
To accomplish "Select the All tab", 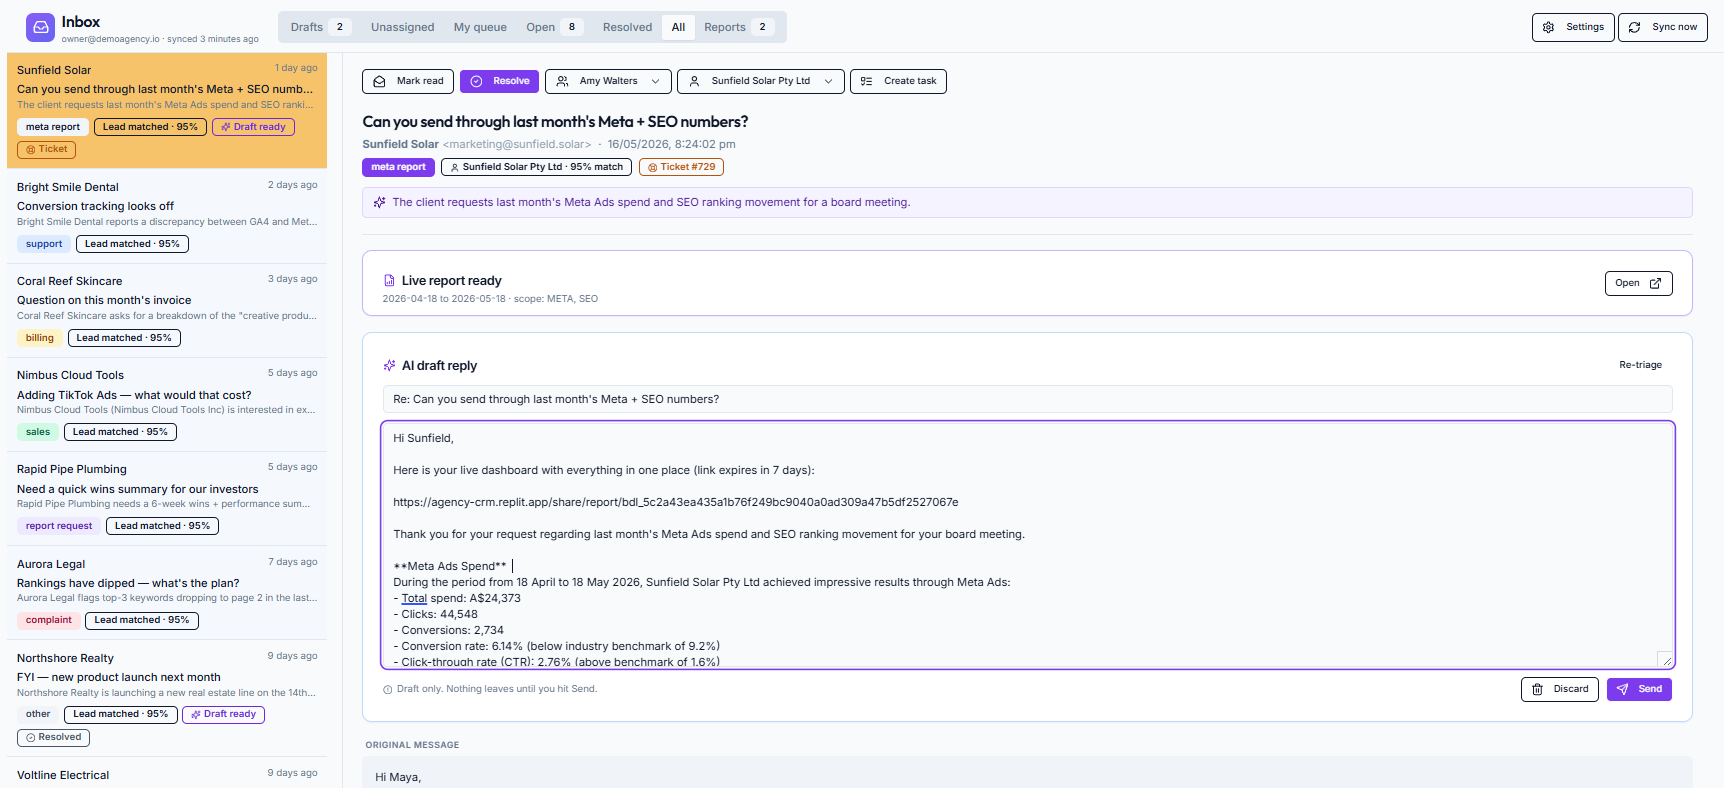I will (678, 27).
